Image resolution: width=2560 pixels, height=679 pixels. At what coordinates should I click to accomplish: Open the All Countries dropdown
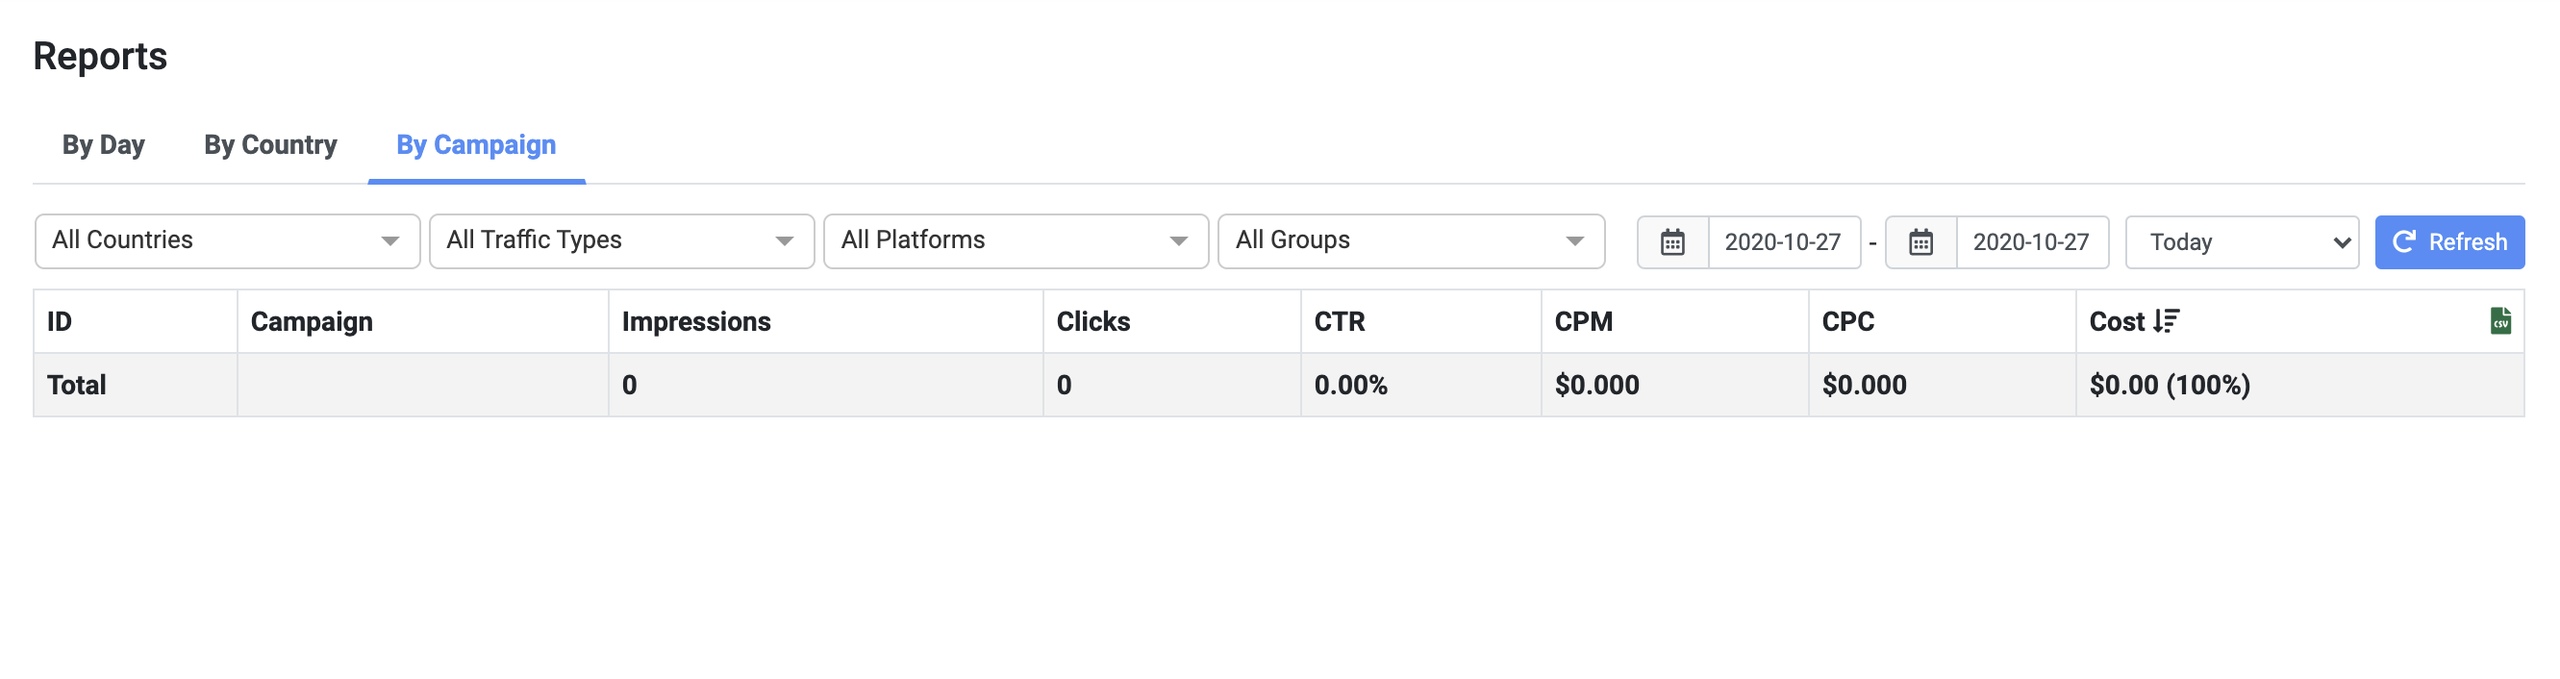227,241
